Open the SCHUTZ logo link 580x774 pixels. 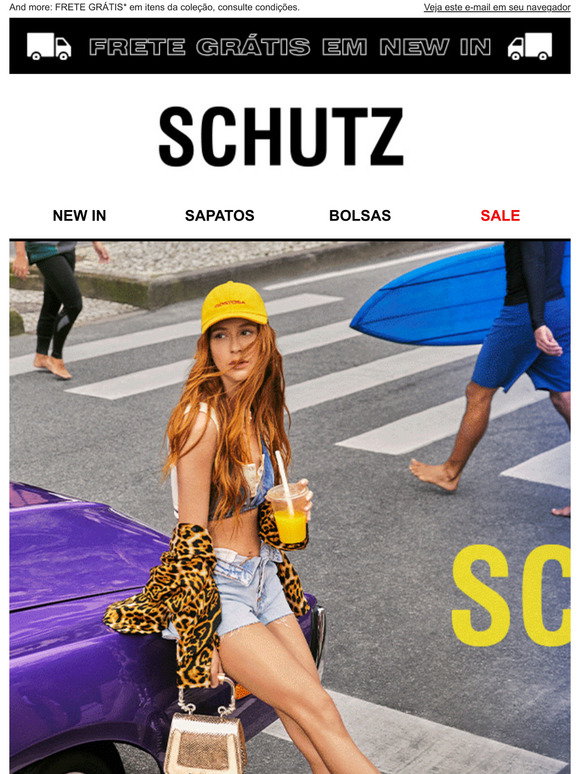[x=281, y=137]
